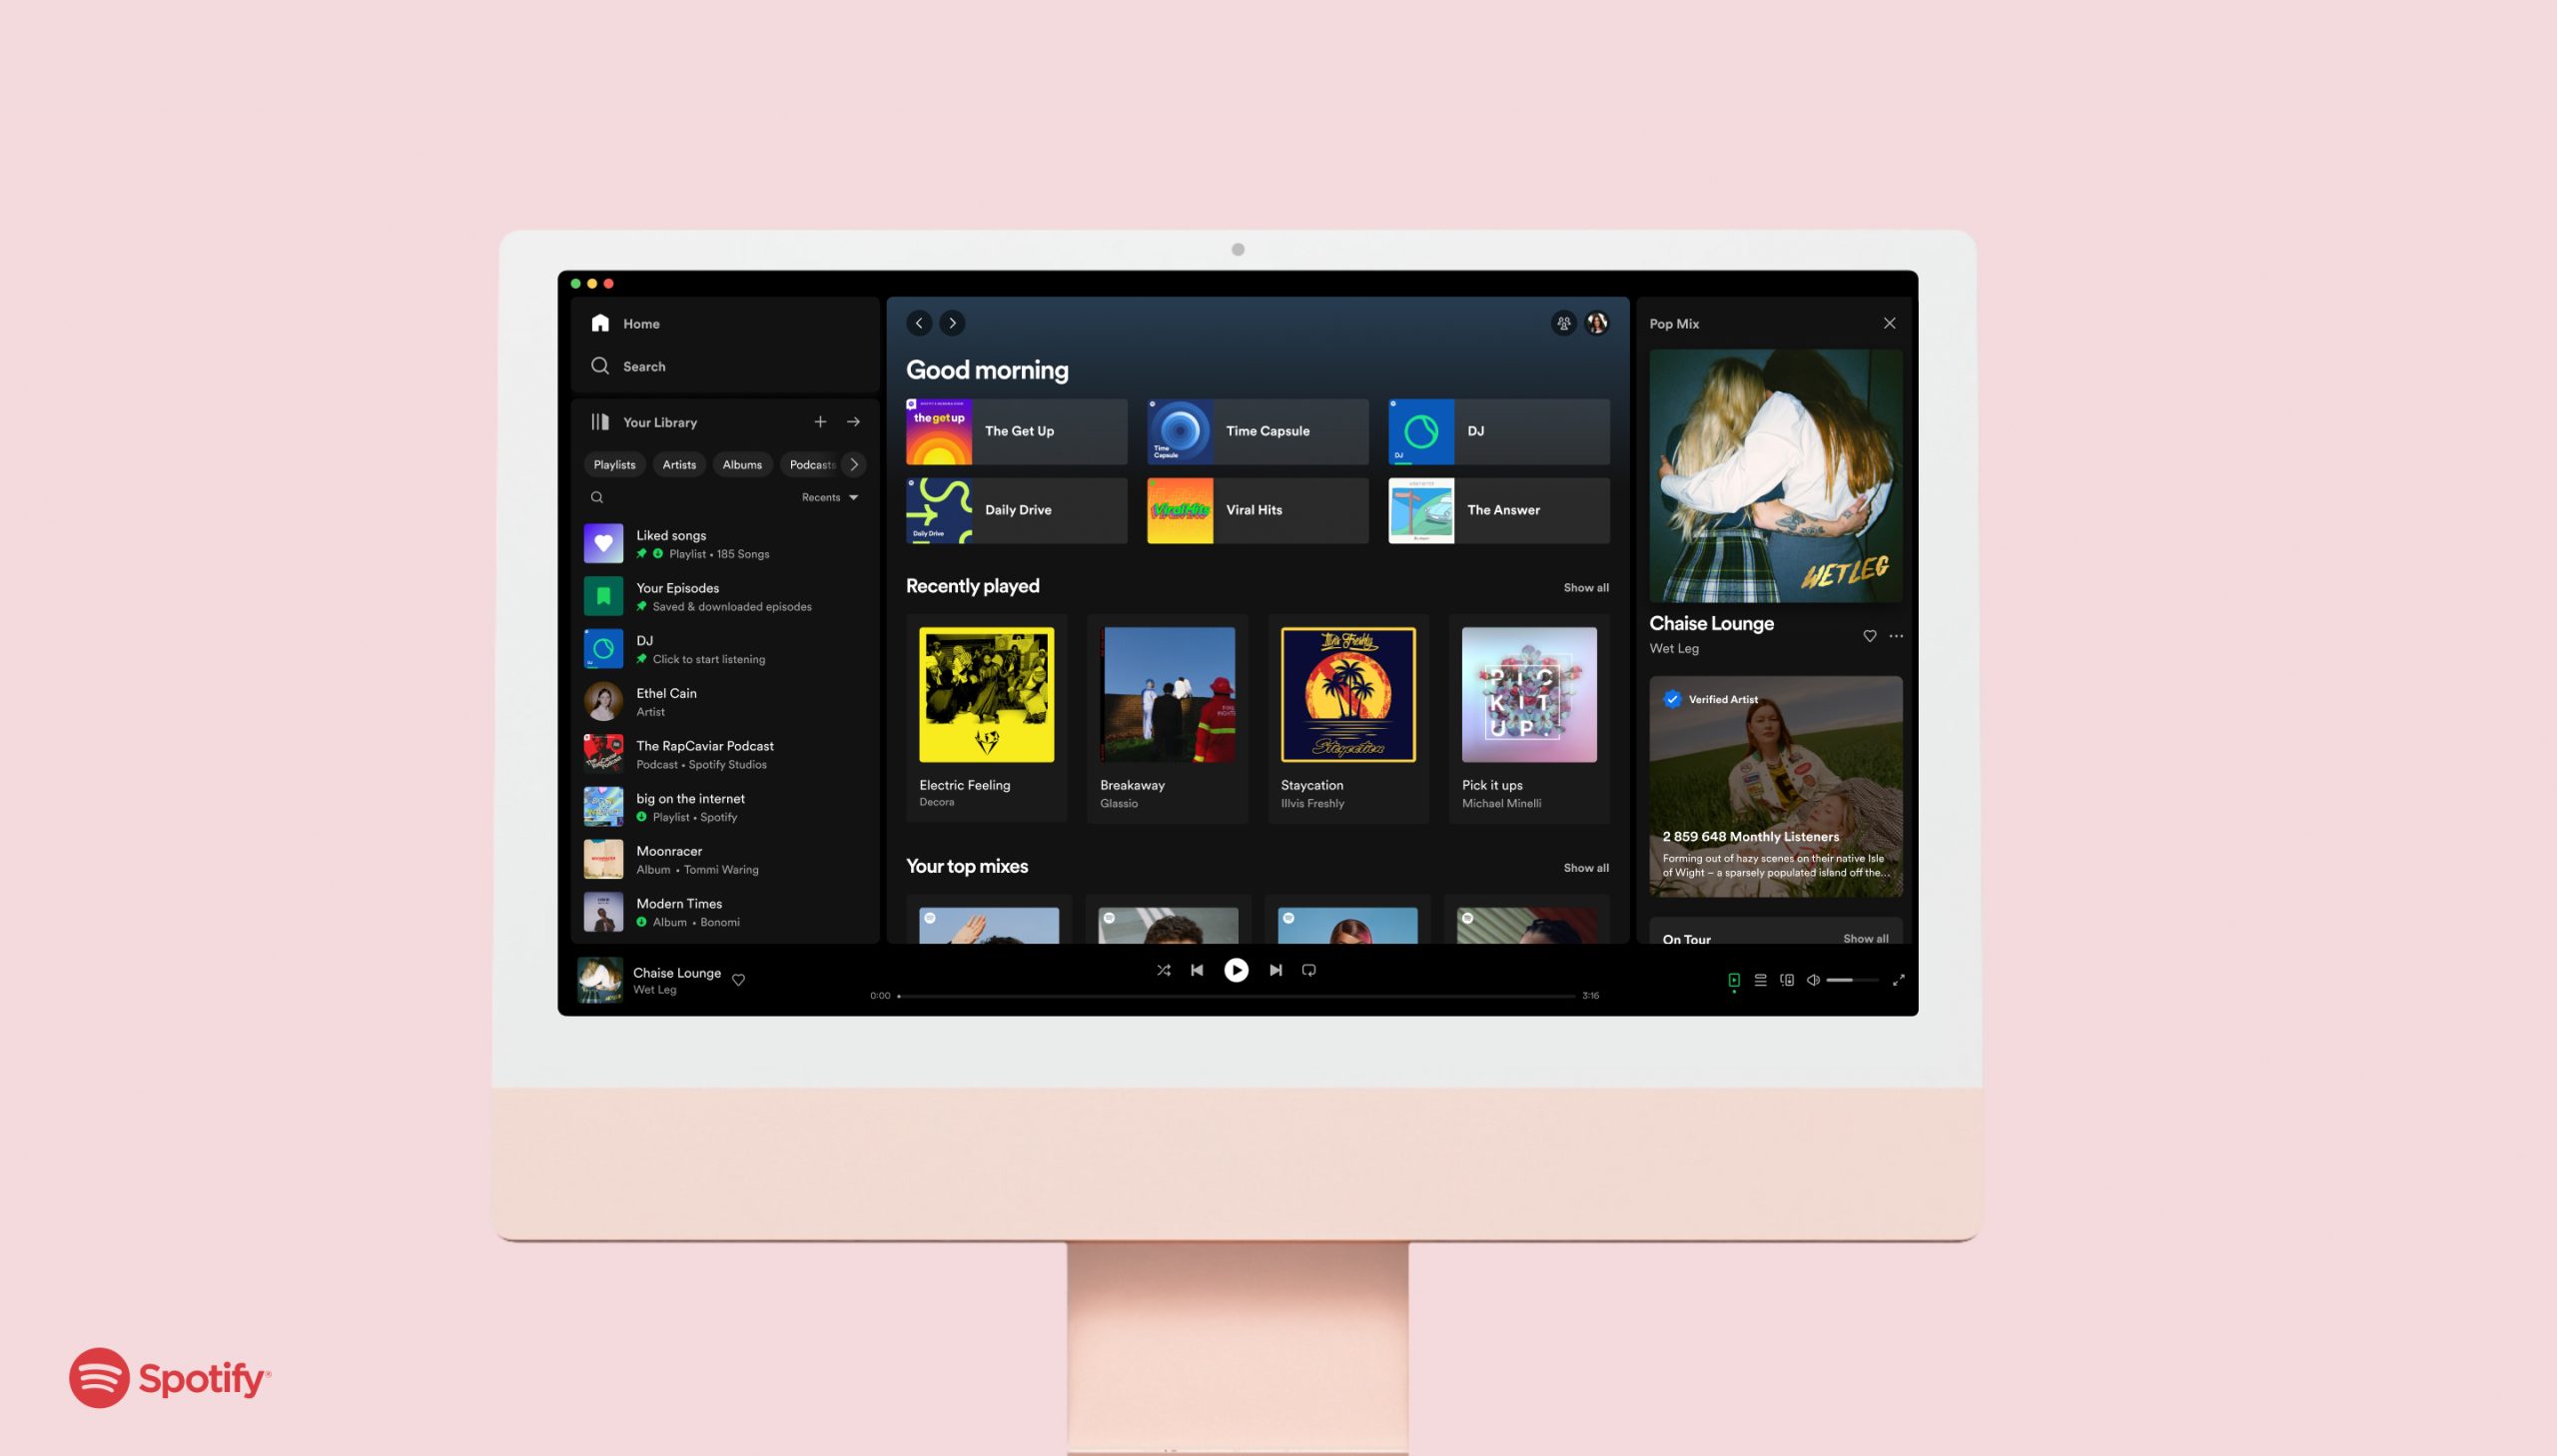
Task: Click the more options ellipsis on Pop Mix panel
Action: pyautogui.click(x=1897, y=636)
